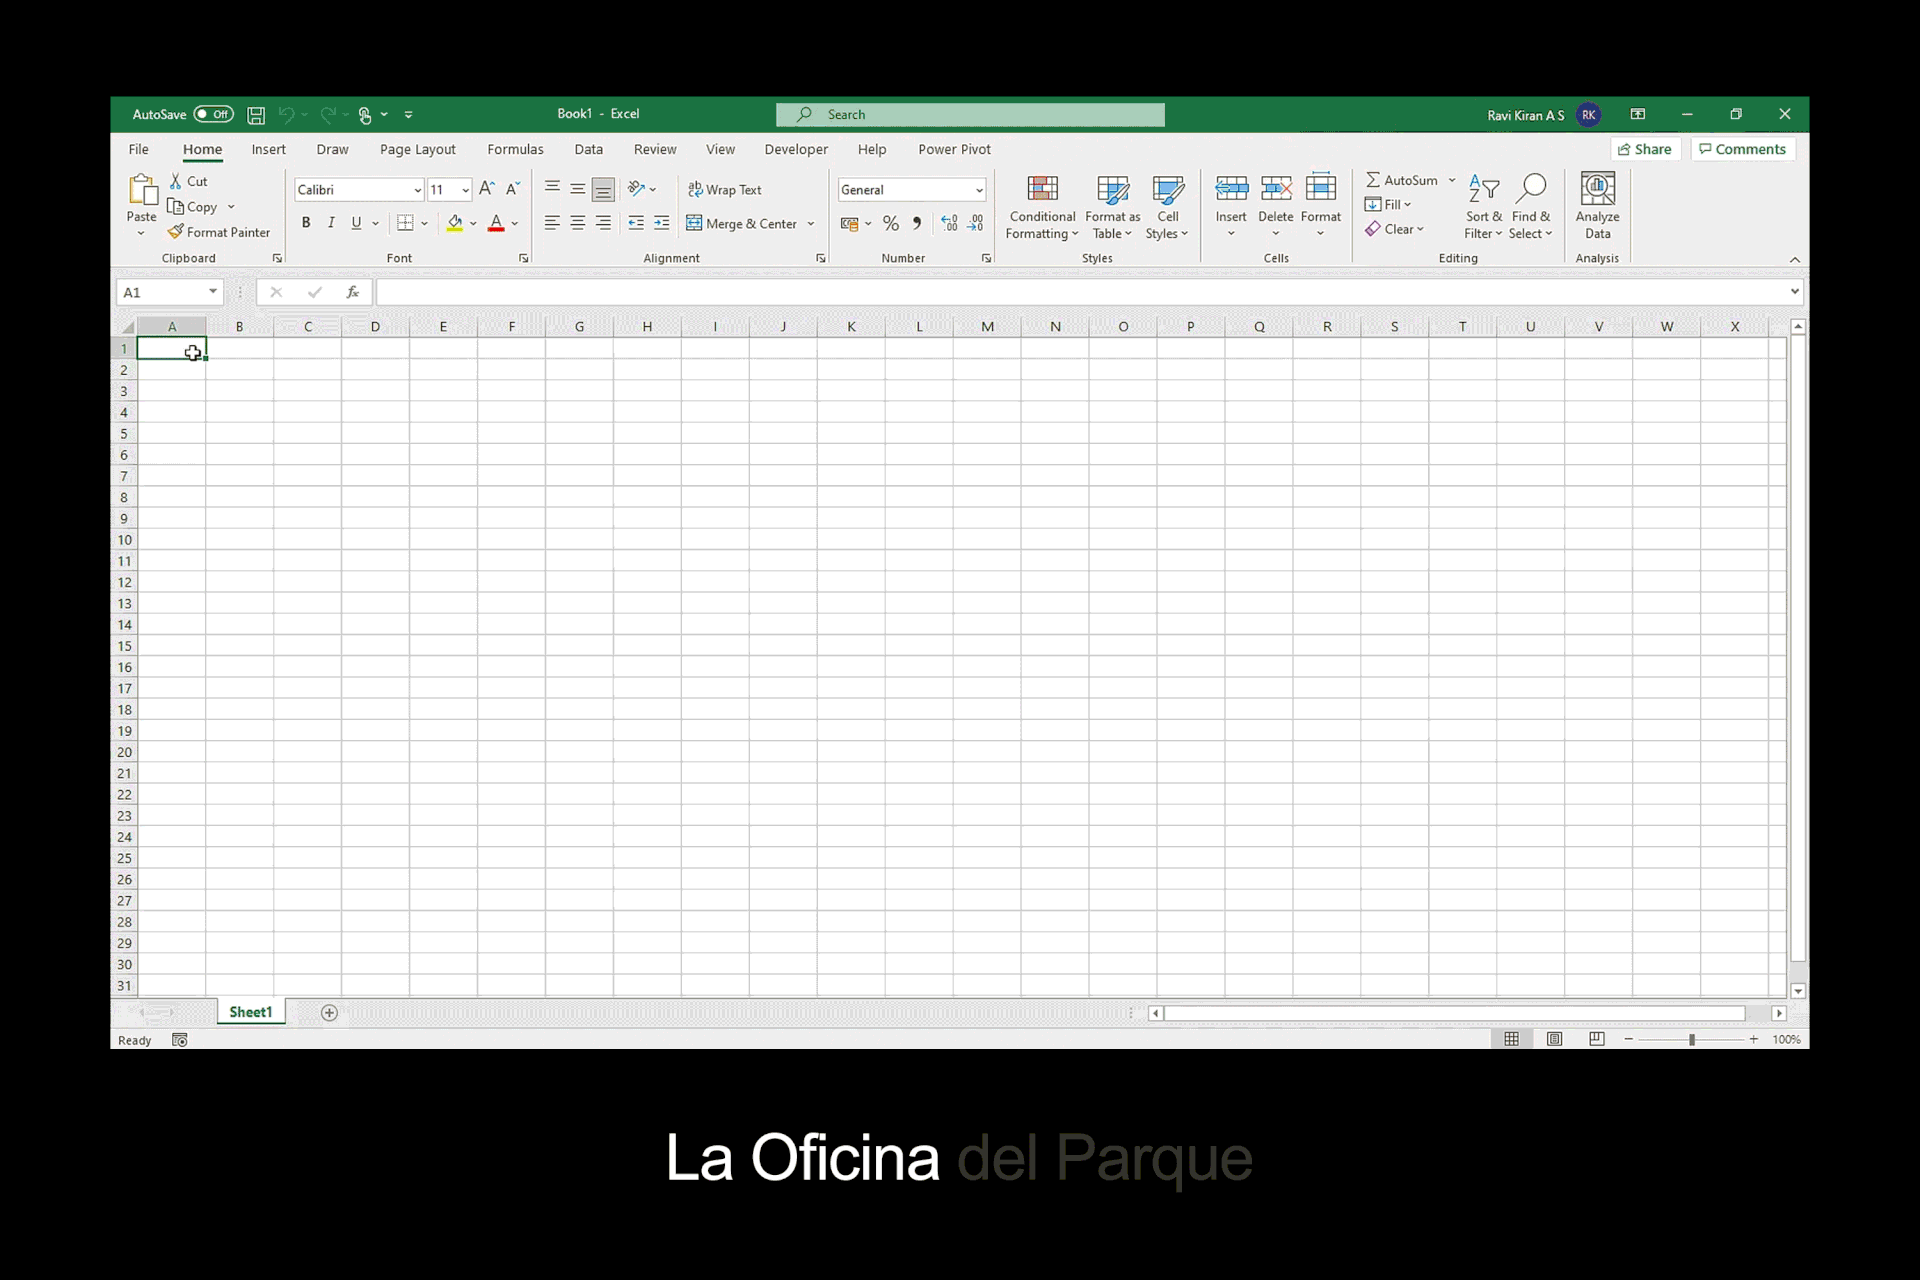Viewport: 1920px width, 1280px height.
Task: Toggle Underline formatting
Action: pyautogui.click(x=355, y=222)
